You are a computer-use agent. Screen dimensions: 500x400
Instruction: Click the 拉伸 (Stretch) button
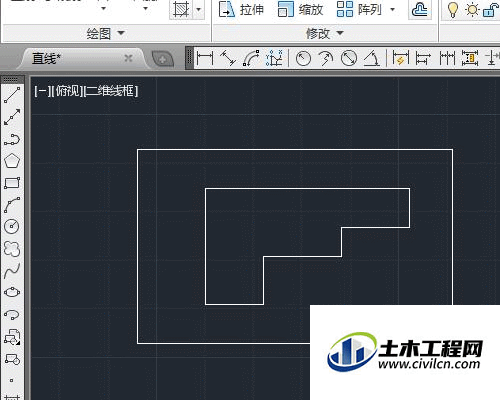pyautogui.click(x=241, y=10)
